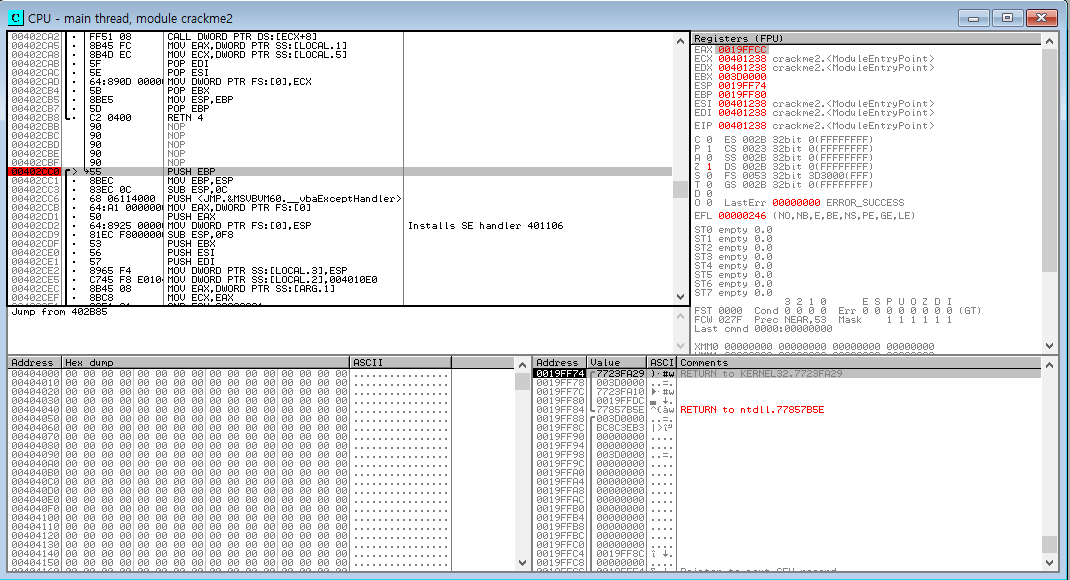
Task: Select the __vbaExceptHandler PUSH instruction
Action: pos(284,199)
